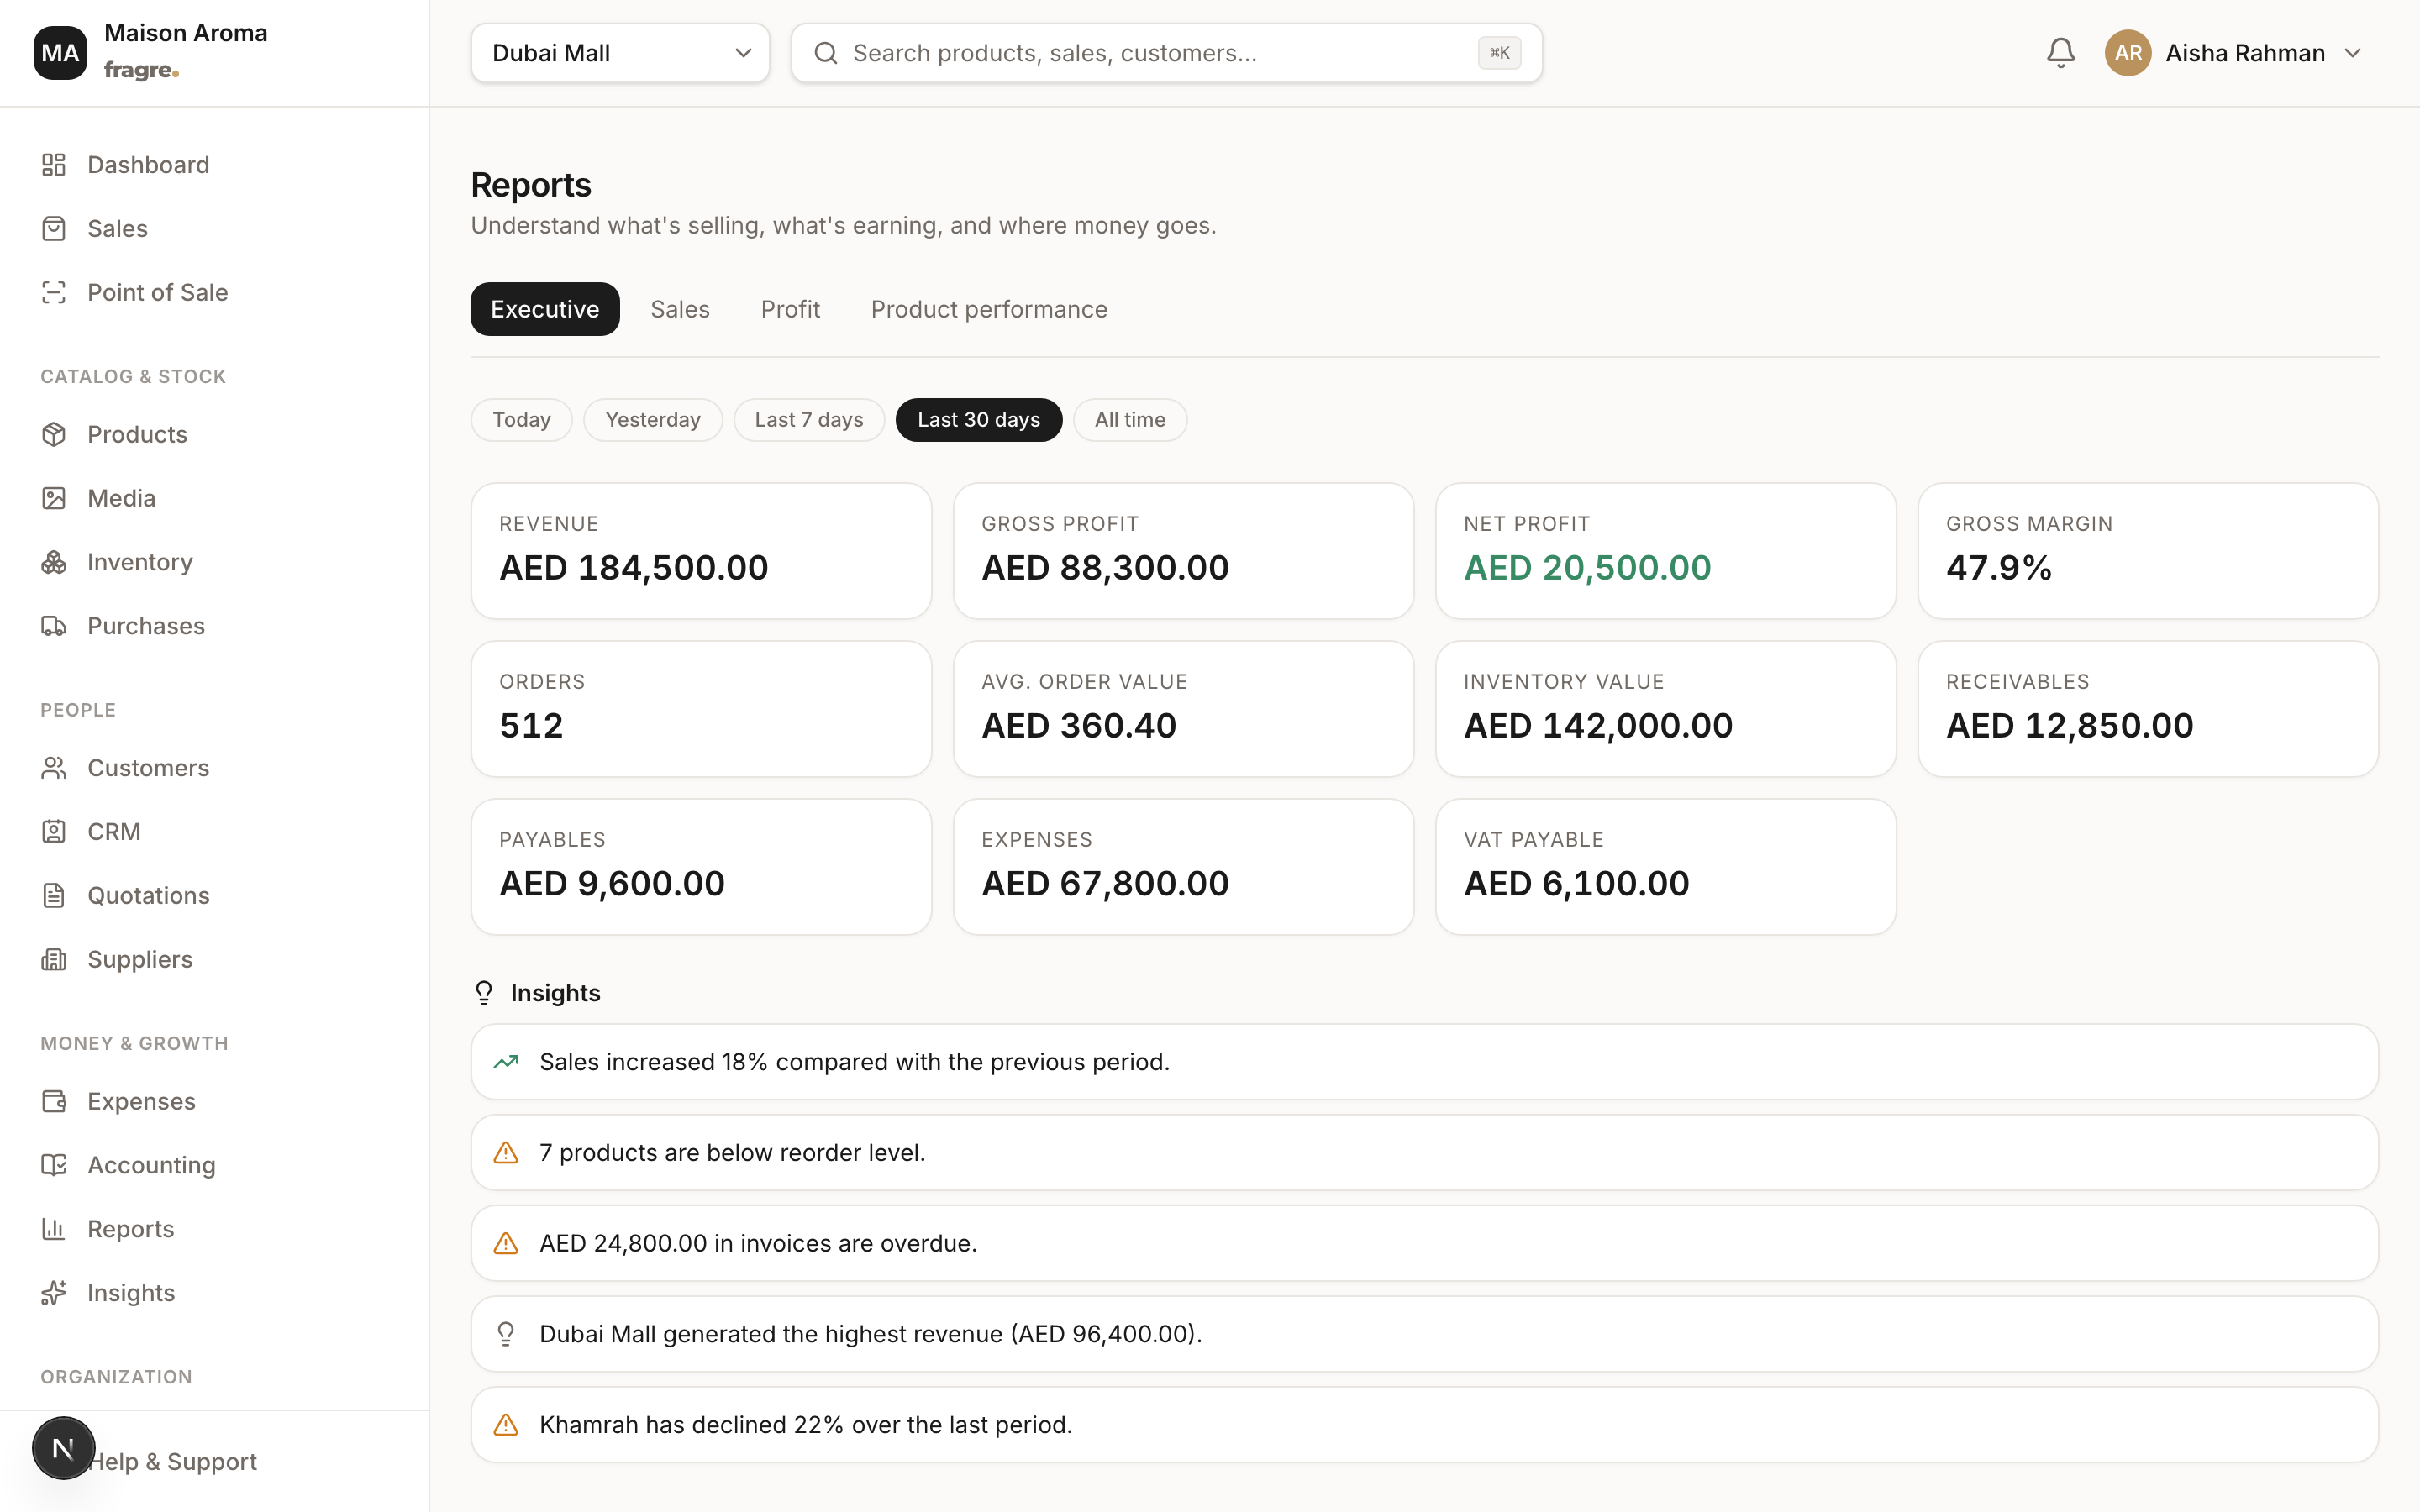Viewport: 2420px width, 1512px height.
Task: Select the Yesterday date filter
Action: tap(653, 420)
